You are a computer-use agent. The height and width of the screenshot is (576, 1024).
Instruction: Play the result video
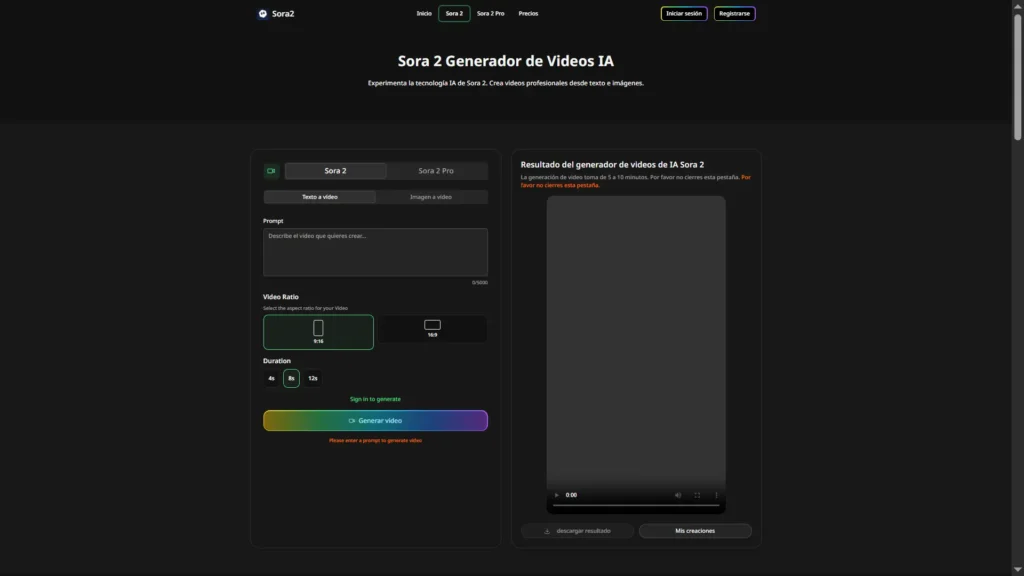click(x=556, y=495)
